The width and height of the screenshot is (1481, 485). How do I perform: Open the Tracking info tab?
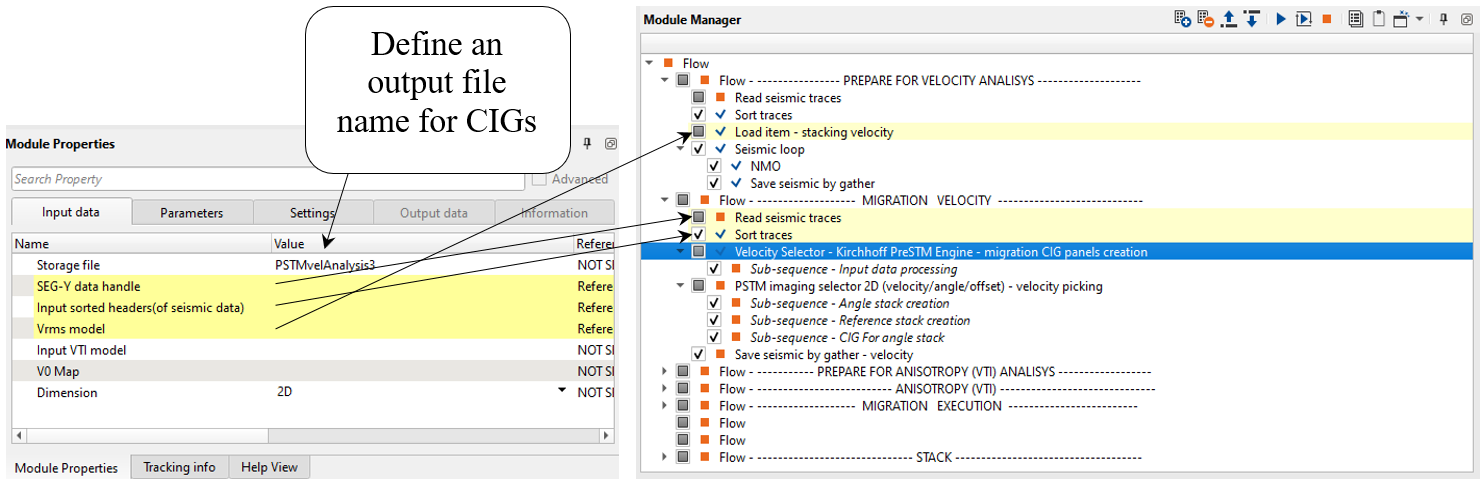tap(179, 467)
